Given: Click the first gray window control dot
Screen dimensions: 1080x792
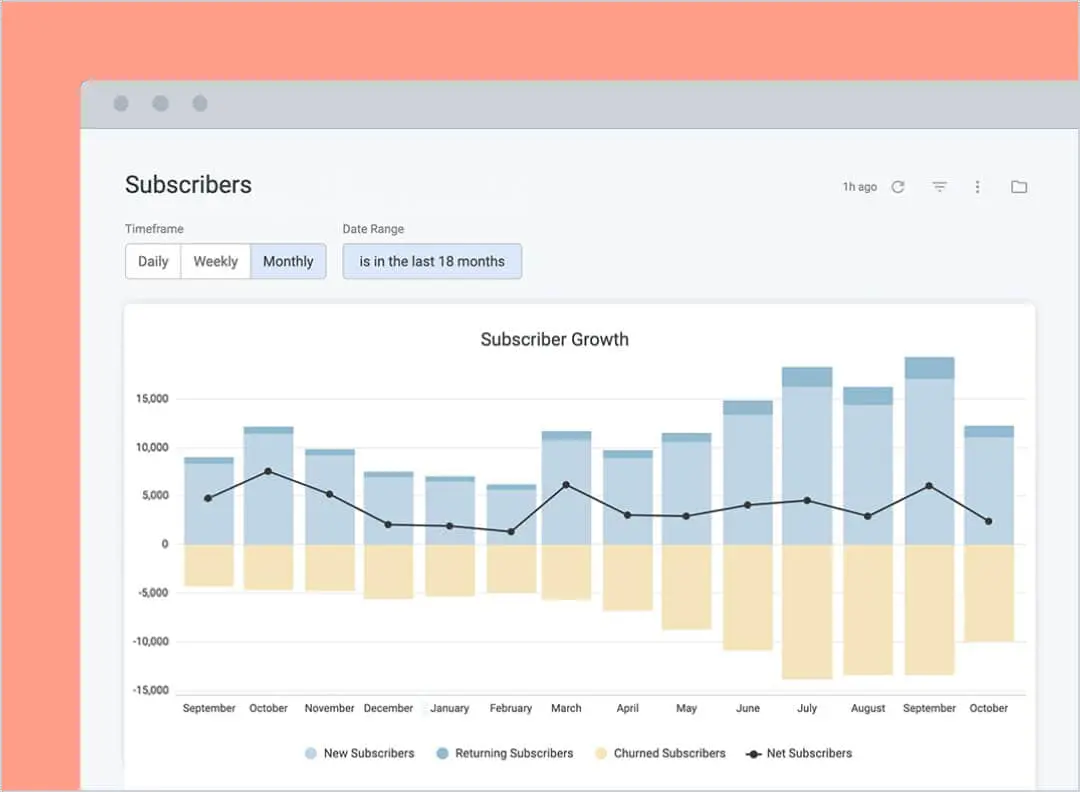Looking at the screenshot, I should click(121, 104).
